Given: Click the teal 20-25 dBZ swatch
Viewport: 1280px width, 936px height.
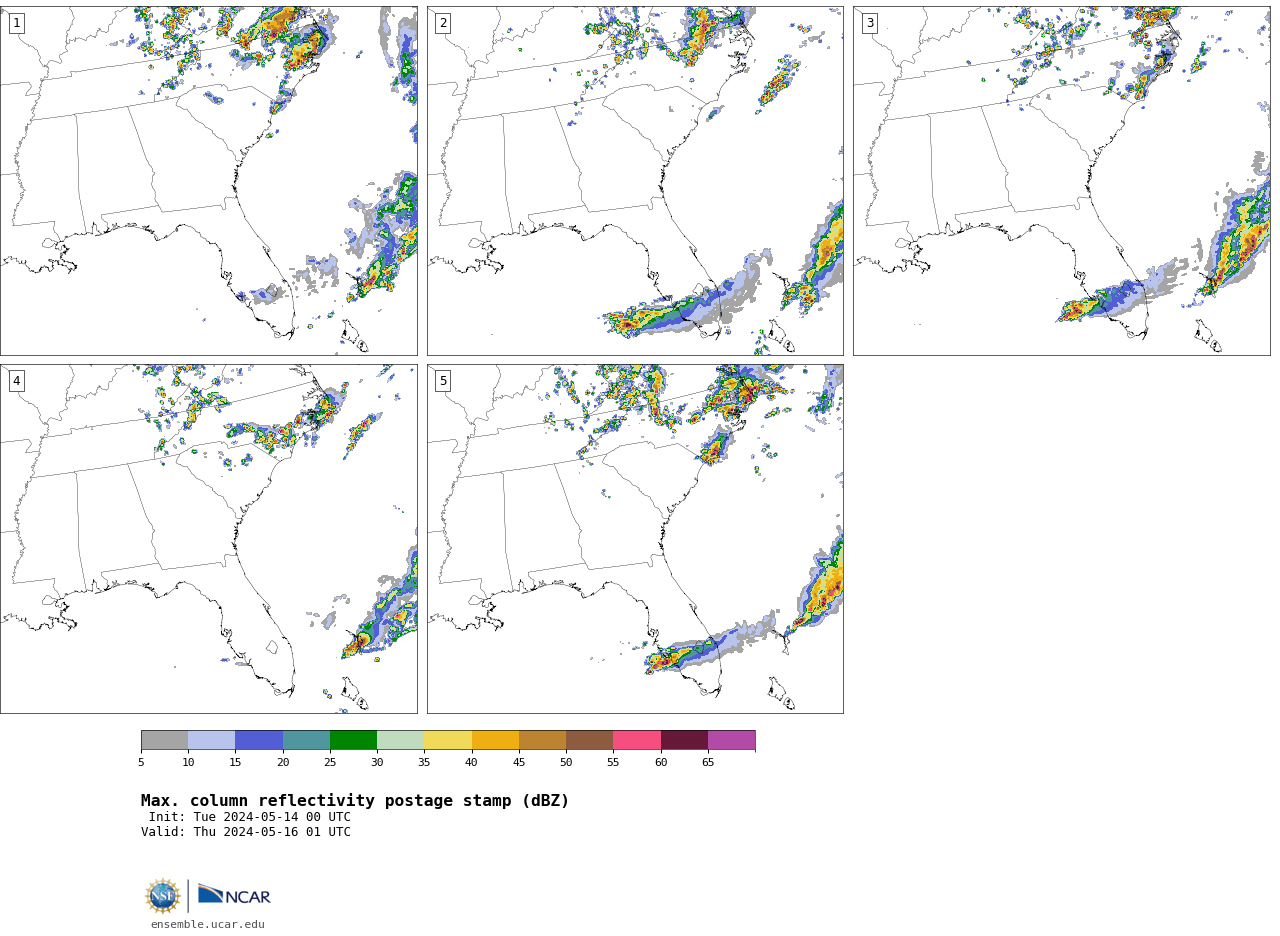Looking at the screenshot, I should tap(306, 740).
